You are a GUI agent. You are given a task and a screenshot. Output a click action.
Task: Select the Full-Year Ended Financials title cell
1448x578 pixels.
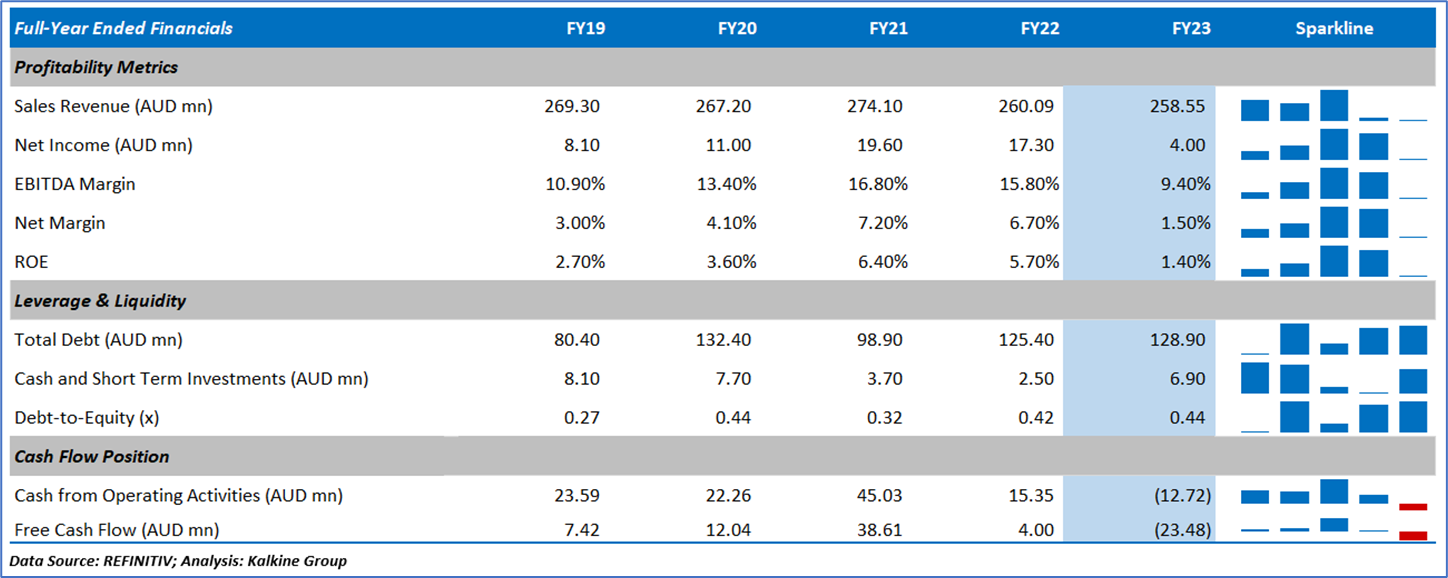[123, 28]
